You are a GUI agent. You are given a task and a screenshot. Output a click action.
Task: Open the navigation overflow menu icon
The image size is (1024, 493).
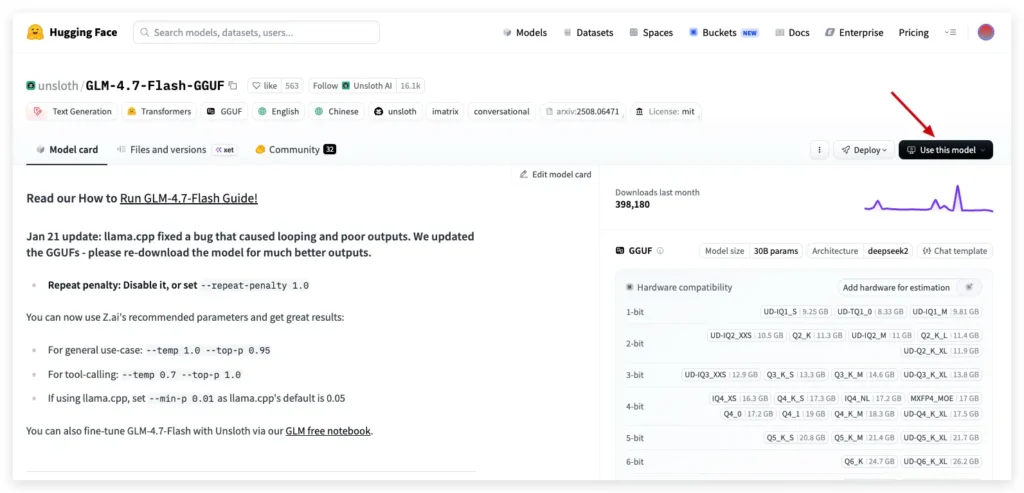pyautogui.click(x=950, y=32)
